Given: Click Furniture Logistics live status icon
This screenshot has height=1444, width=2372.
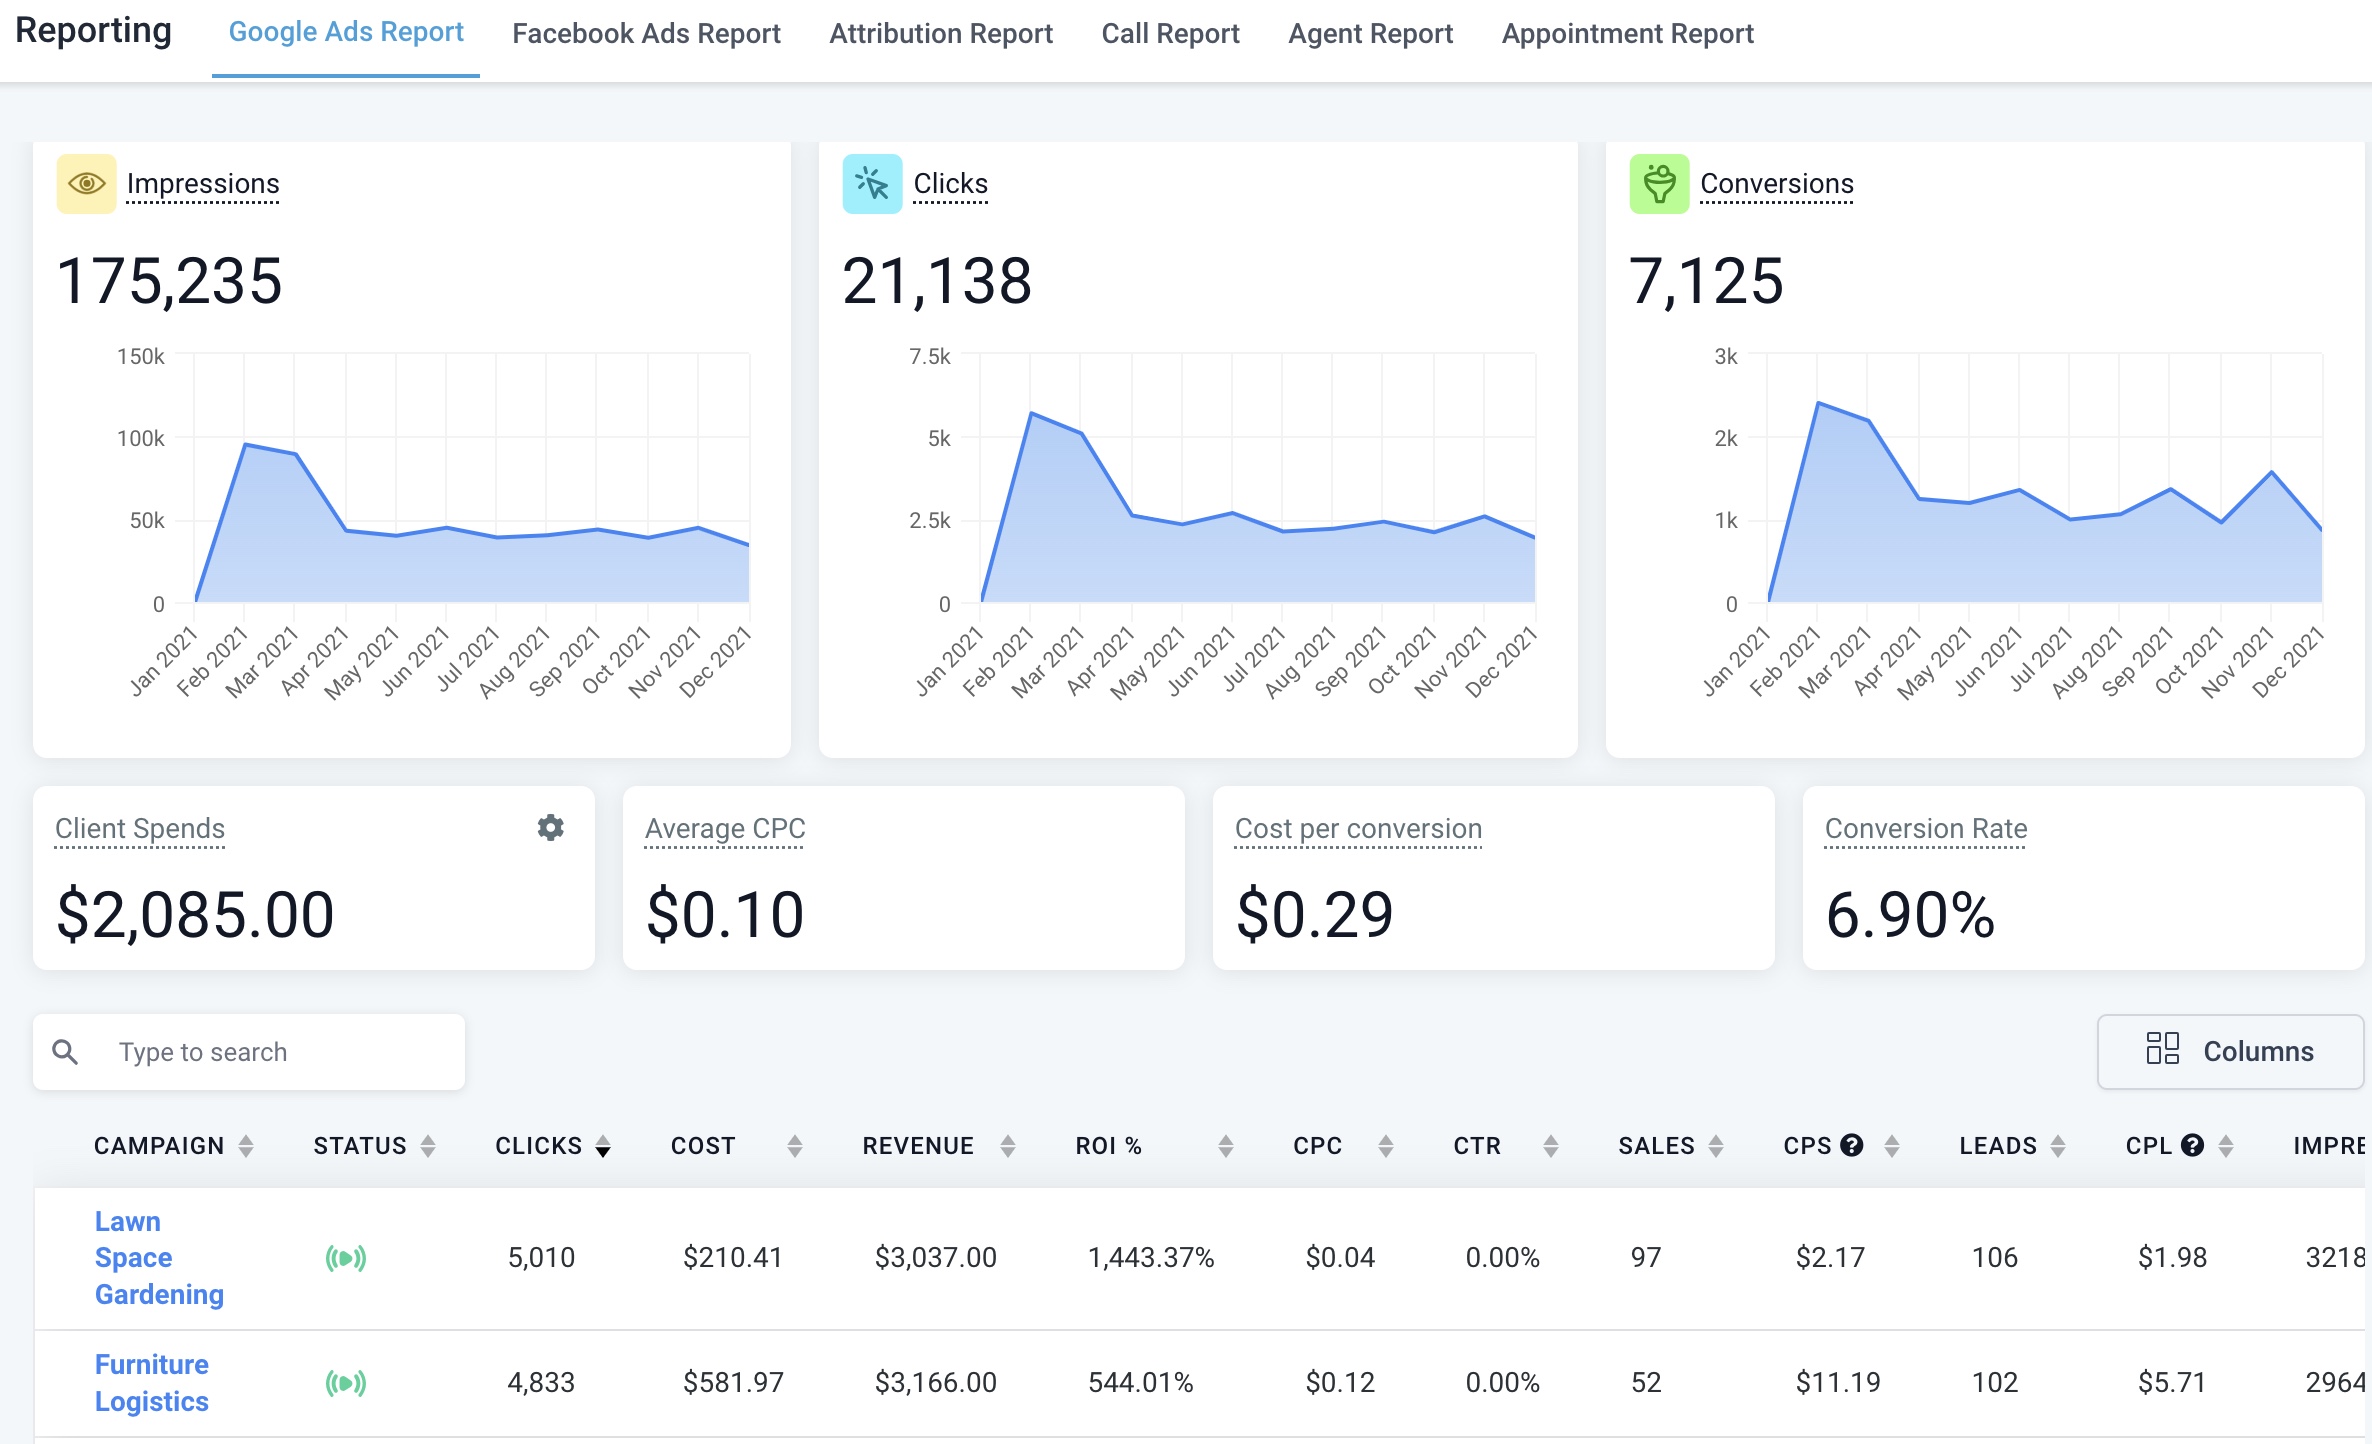Looking at the screenshot, I should click(346, 1382).
